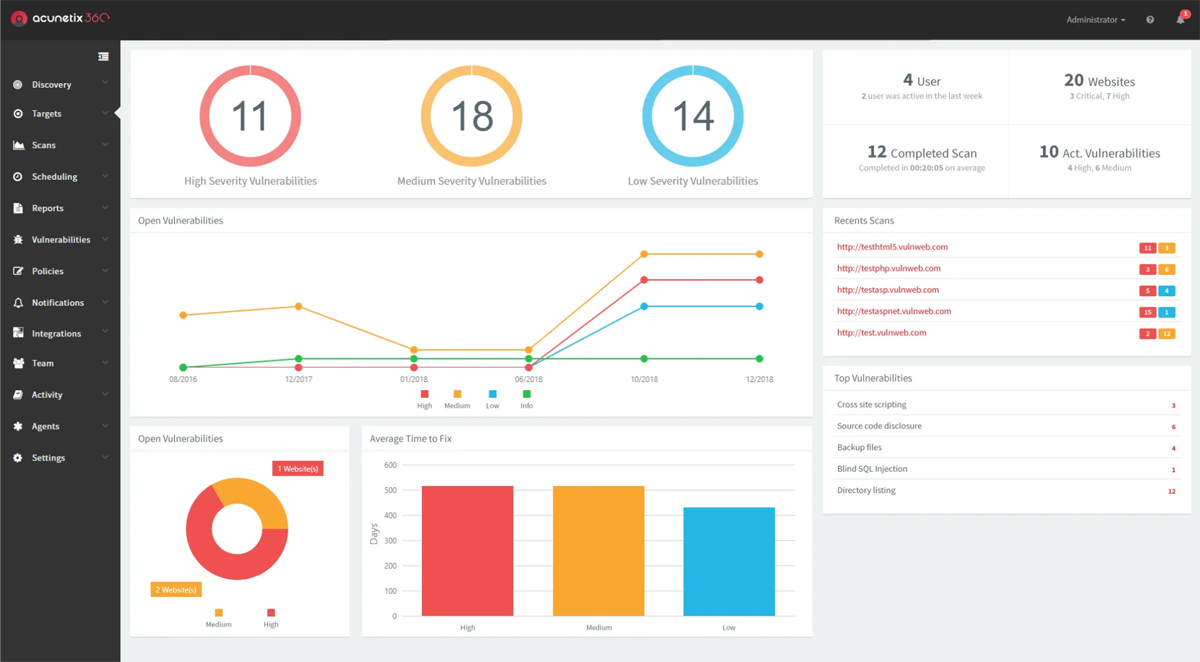Click the Integrations icon
This screenshot has height=662, width=1200.
[x=18, y=333]
